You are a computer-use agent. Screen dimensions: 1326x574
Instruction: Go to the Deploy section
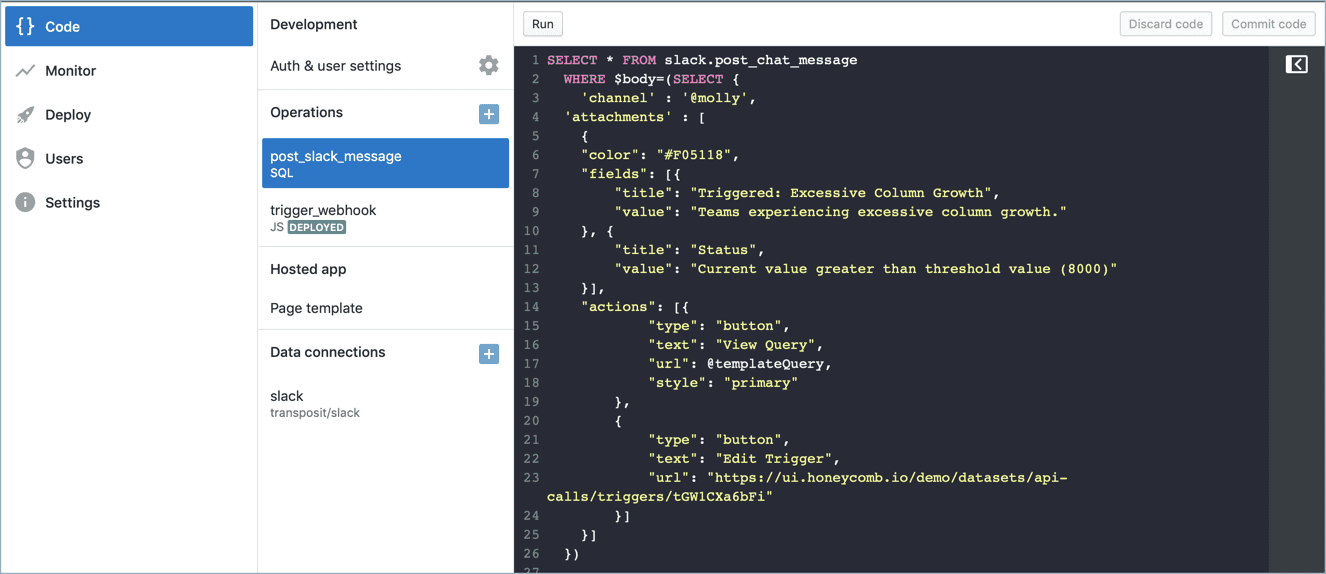click(68, 115)
